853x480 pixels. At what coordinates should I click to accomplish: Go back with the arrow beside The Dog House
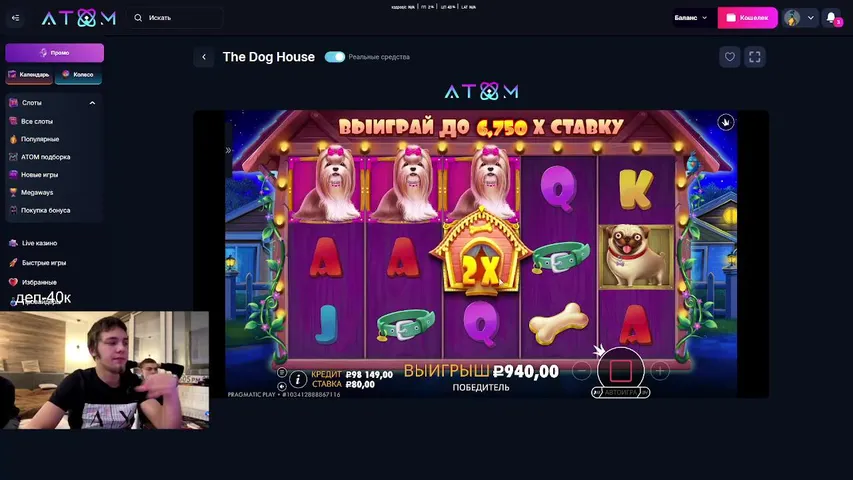click(x=204, y=57)
